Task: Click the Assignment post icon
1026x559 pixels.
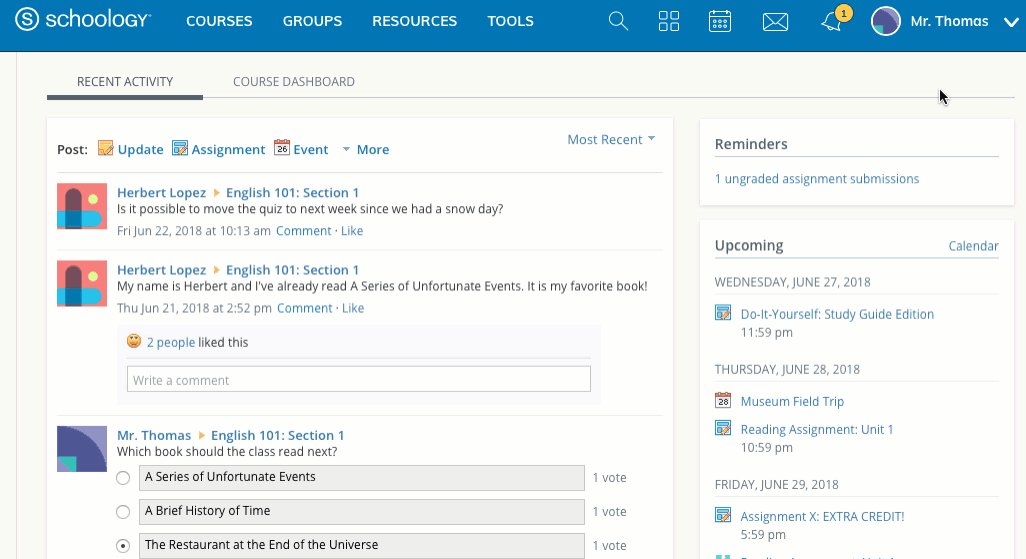Action: pyautogui.click(x=179, y=148)
